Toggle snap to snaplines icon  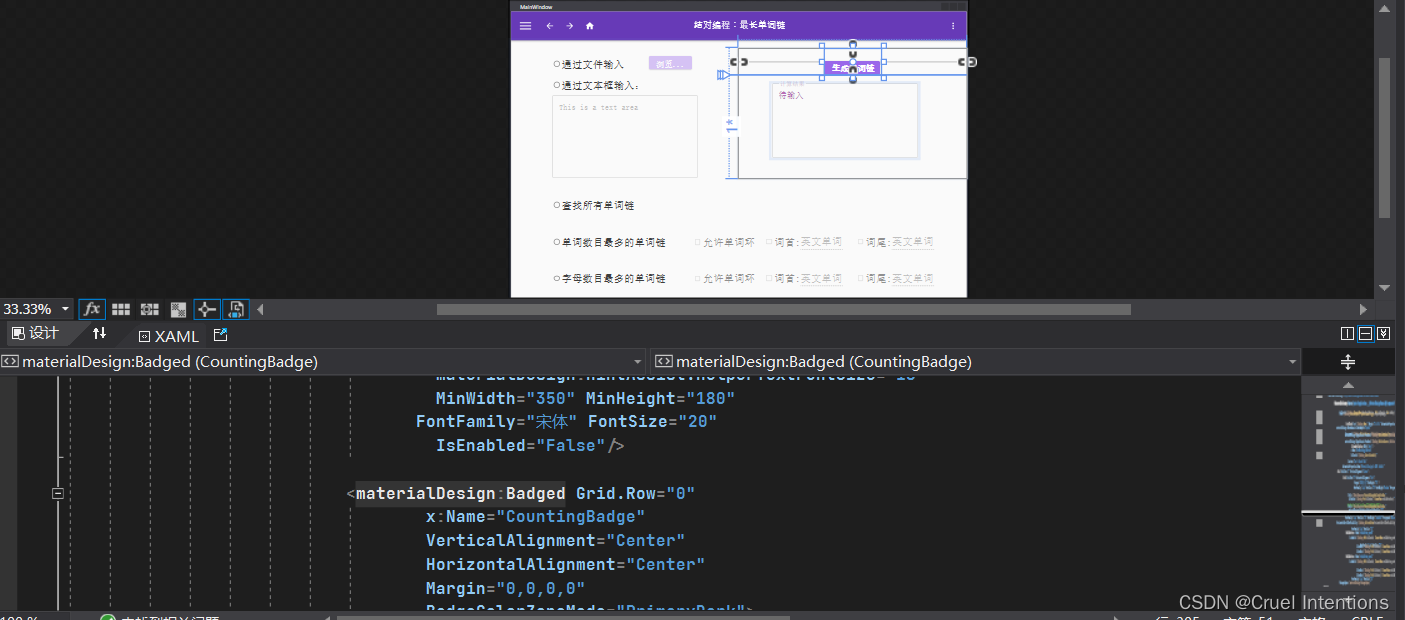[207, 309]
